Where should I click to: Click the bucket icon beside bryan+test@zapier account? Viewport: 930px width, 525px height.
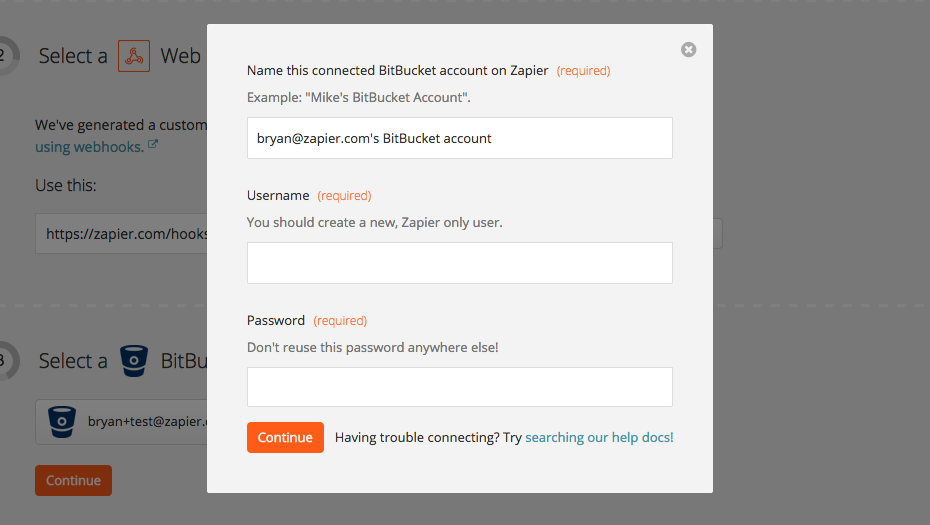pyautogui.click(x=62, y=422)
